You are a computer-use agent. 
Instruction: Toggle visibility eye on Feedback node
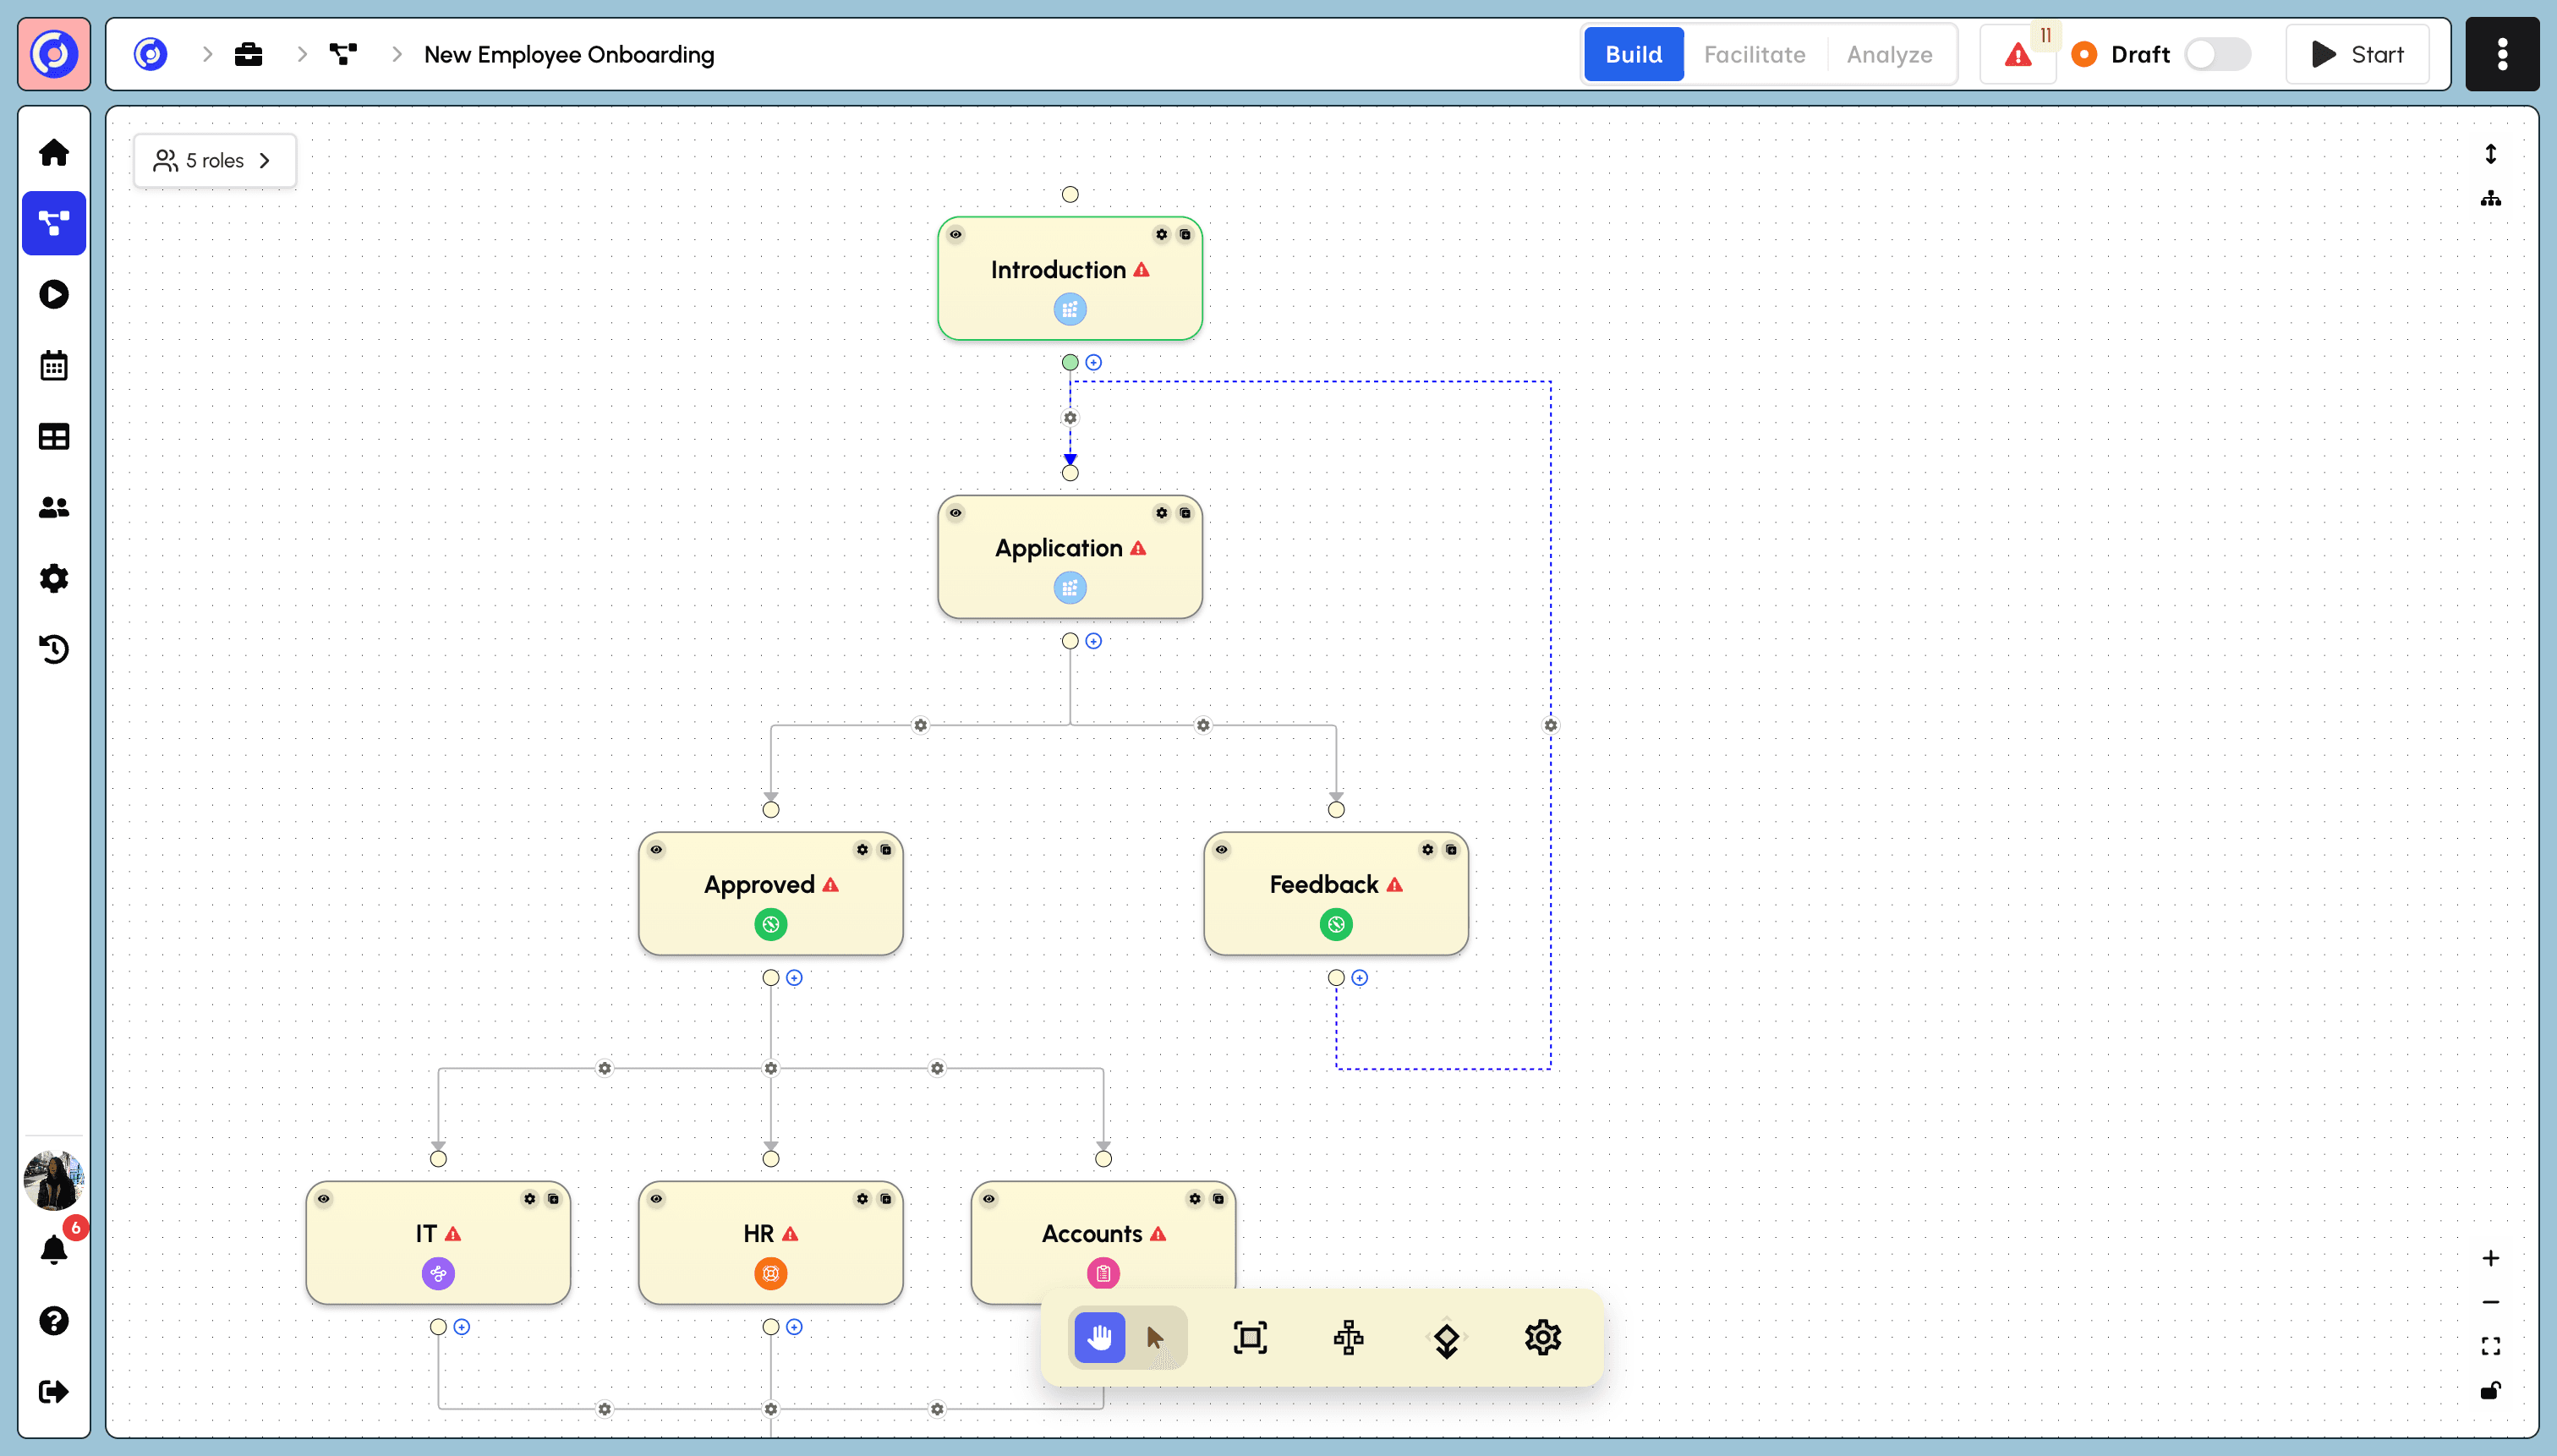[1221, 850]
